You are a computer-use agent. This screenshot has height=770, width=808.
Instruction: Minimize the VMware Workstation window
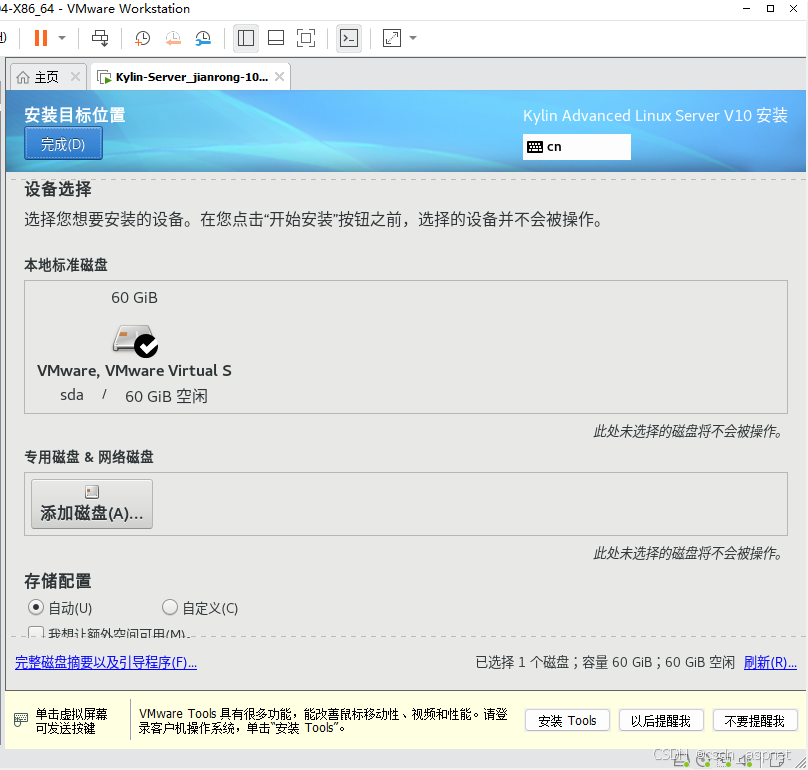pyautogui.click(x=746, y=9)
